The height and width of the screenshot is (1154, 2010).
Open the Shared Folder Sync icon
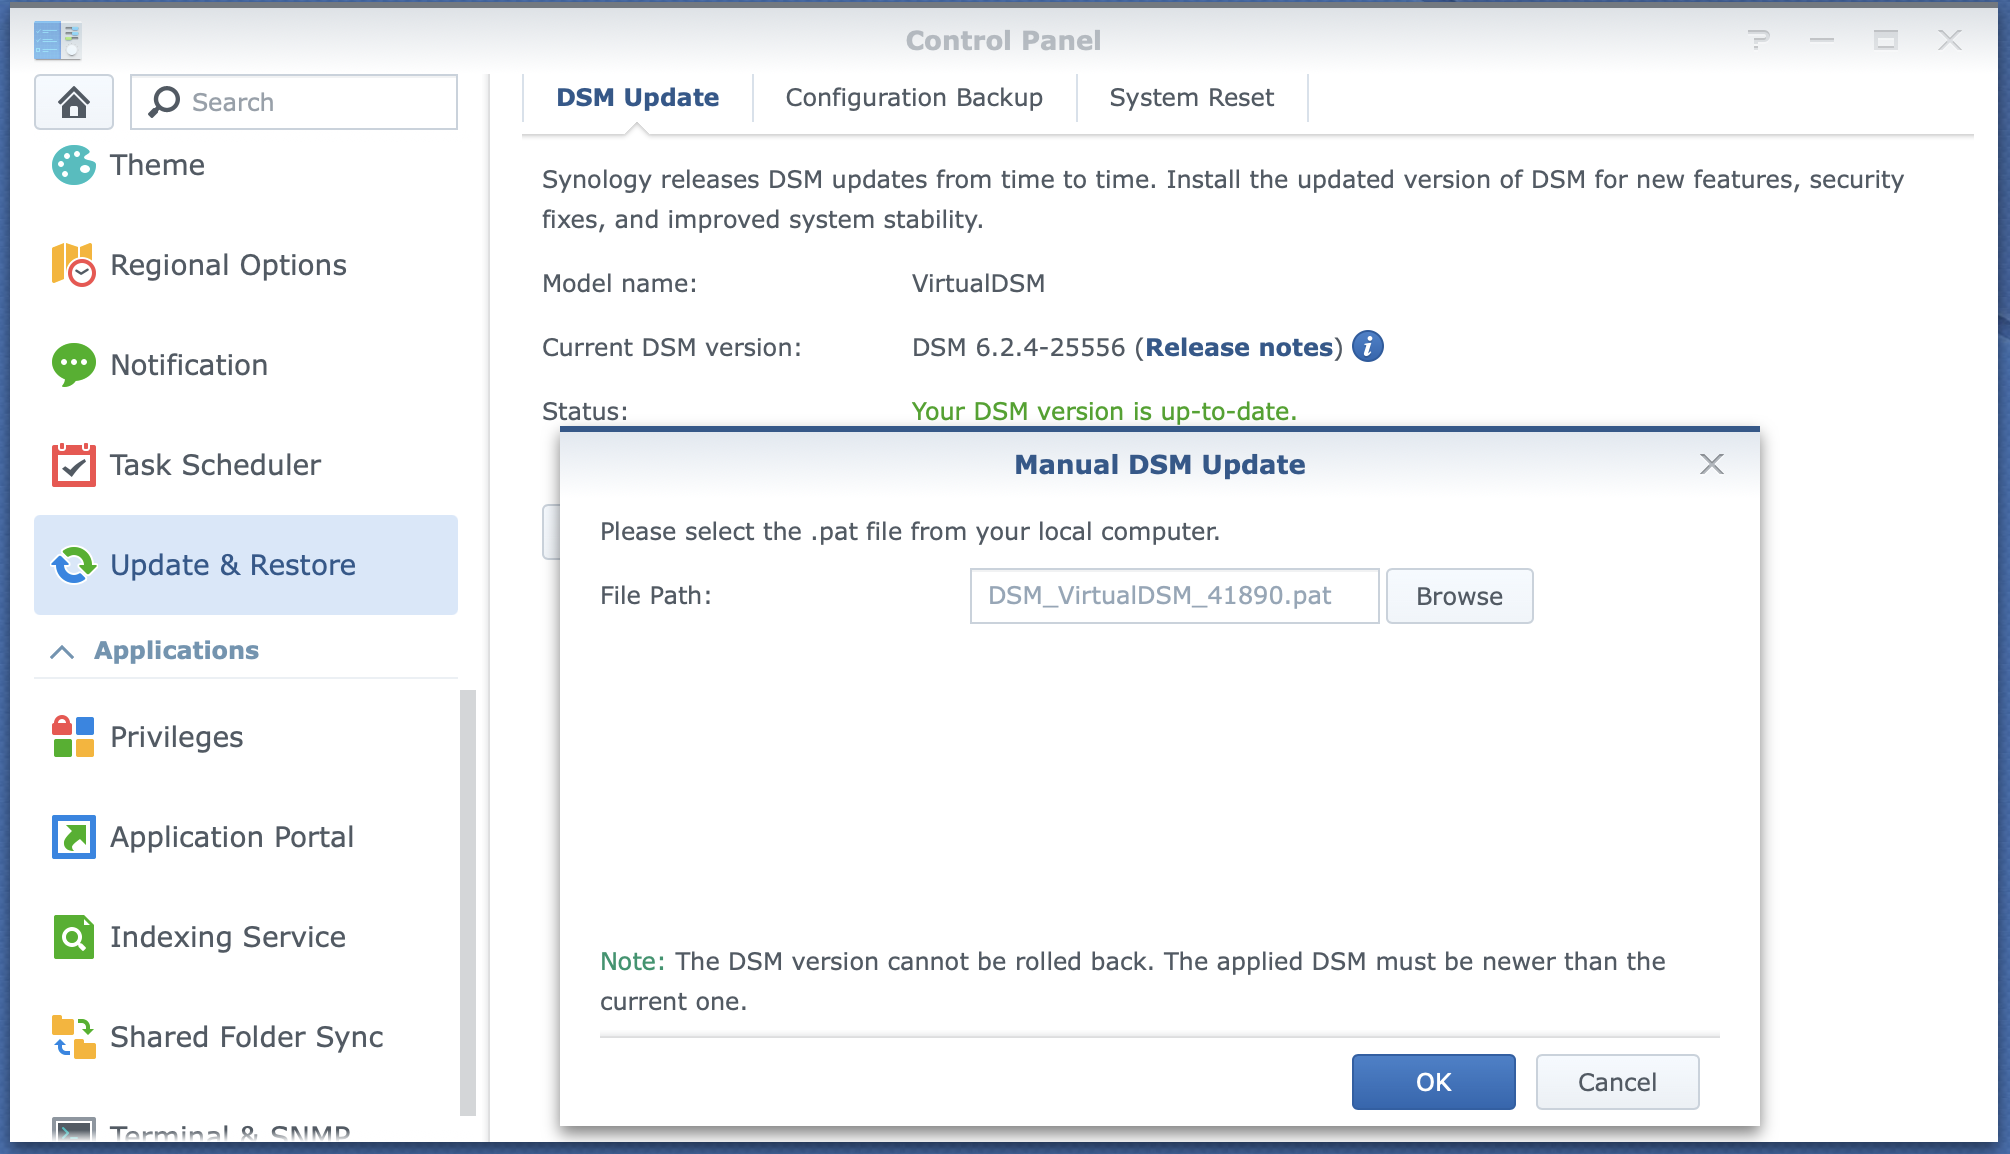pos(74,1037)
